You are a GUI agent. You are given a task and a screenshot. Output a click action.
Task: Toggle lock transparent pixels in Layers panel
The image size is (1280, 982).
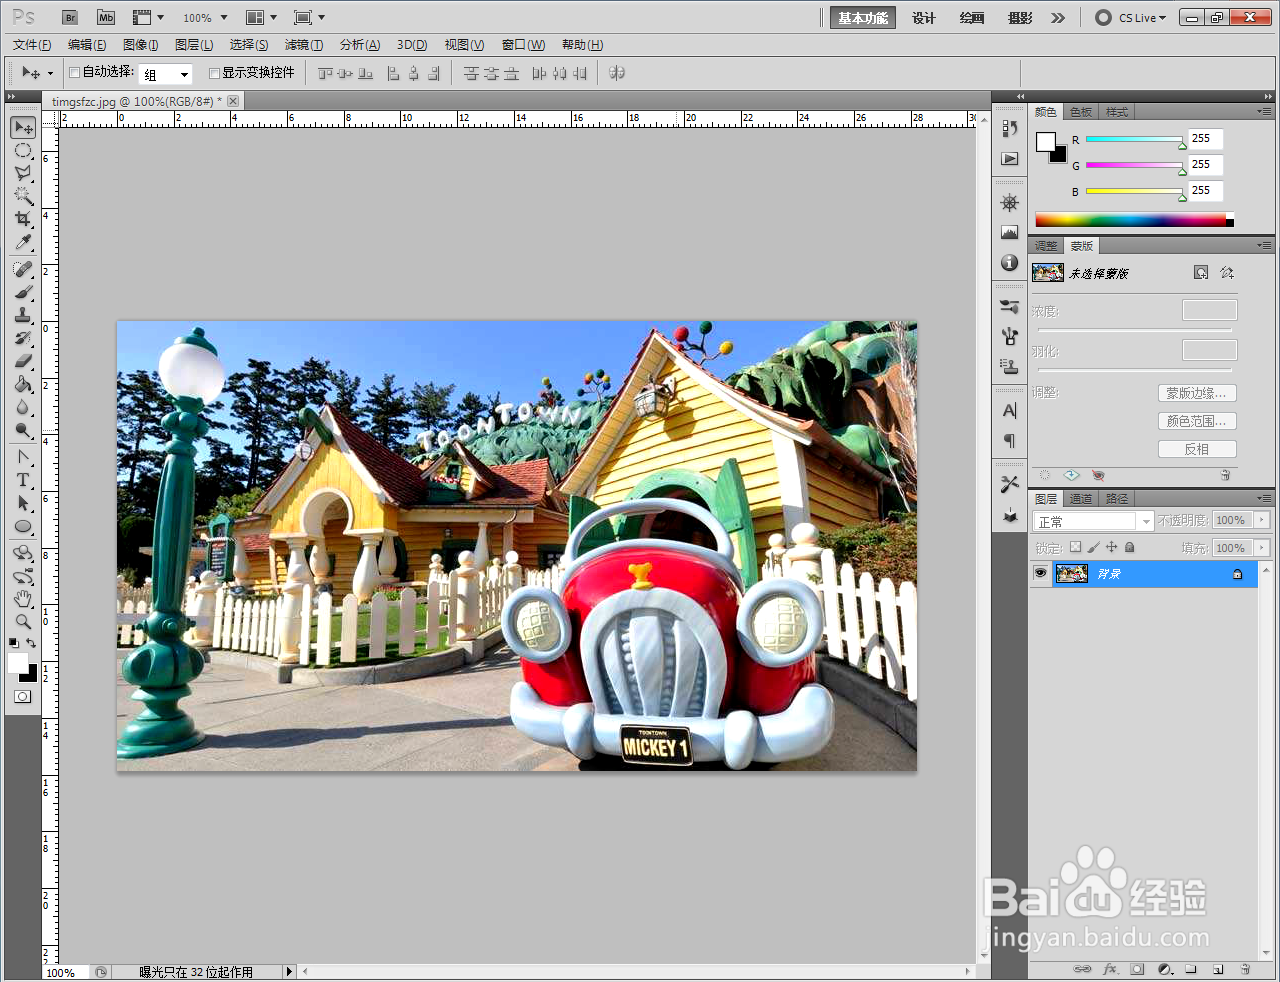click(x=1075, y=548)
